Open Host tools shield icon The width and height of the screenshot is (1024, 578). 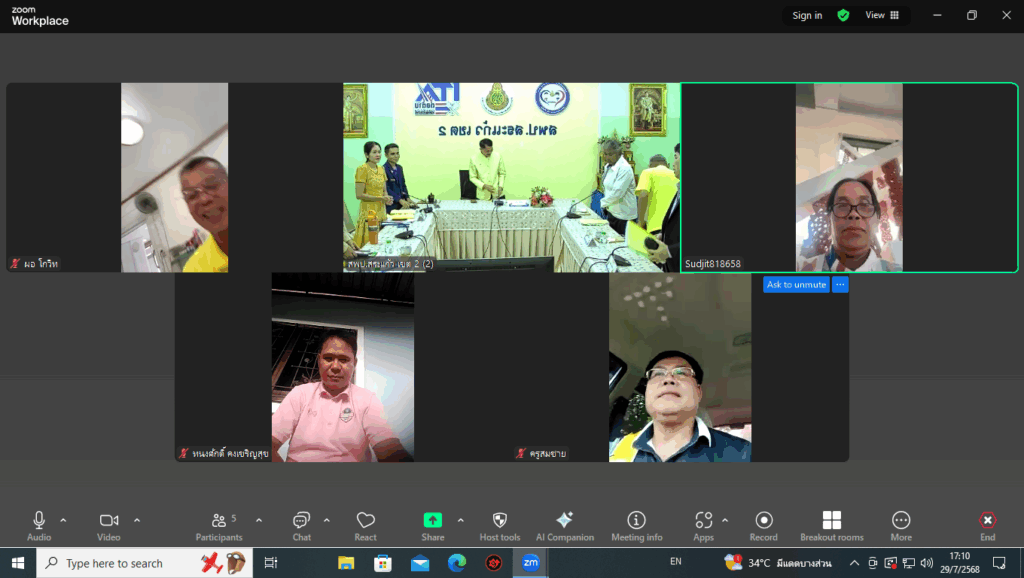(500, 524)
